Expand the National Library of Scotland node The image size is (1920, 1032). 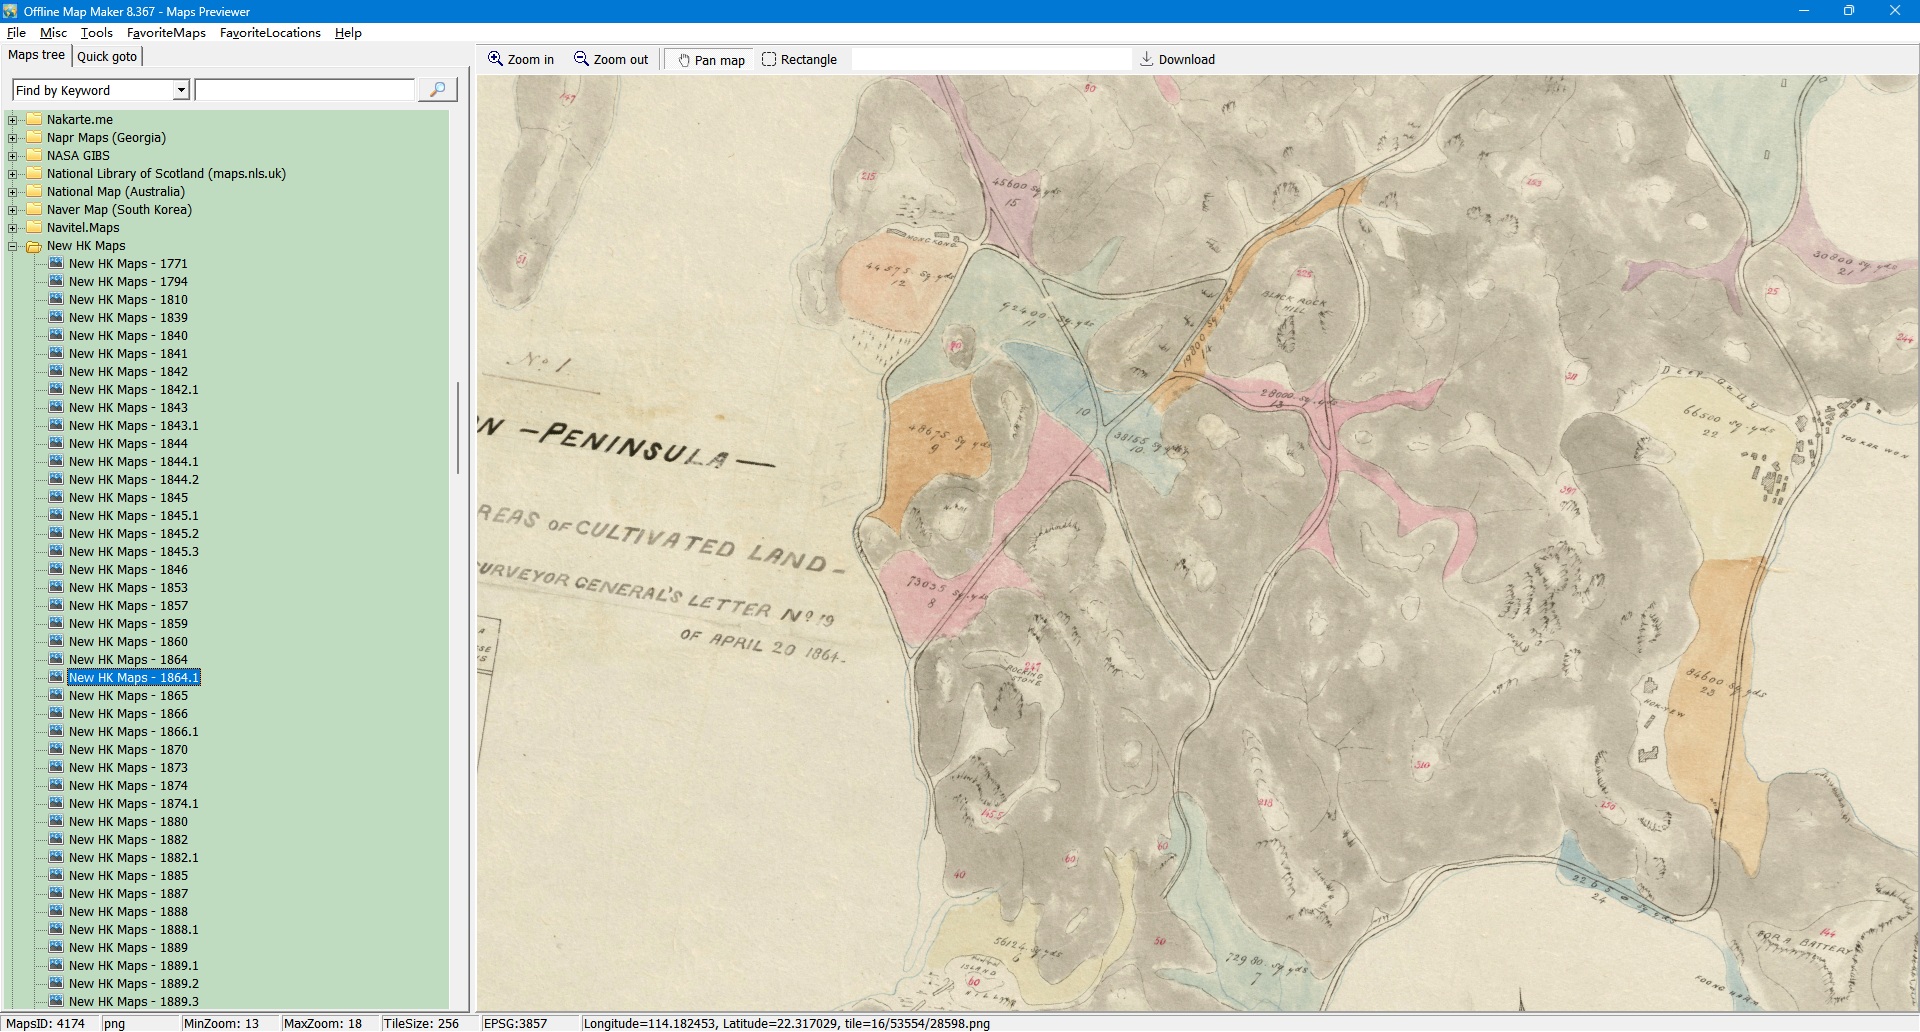[13, 174]
